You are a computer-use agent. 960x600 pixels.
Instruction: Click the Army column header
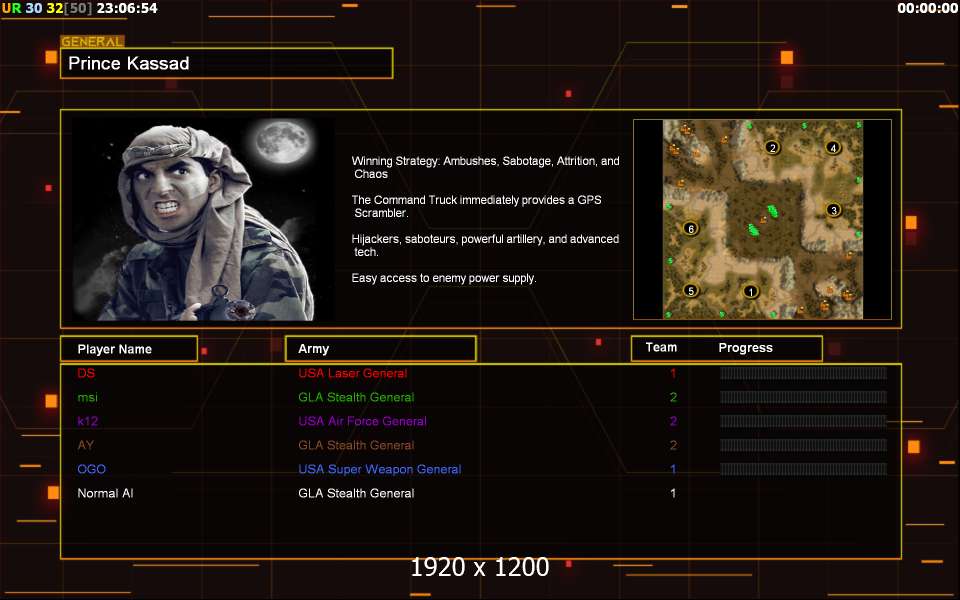click(381, 349)
